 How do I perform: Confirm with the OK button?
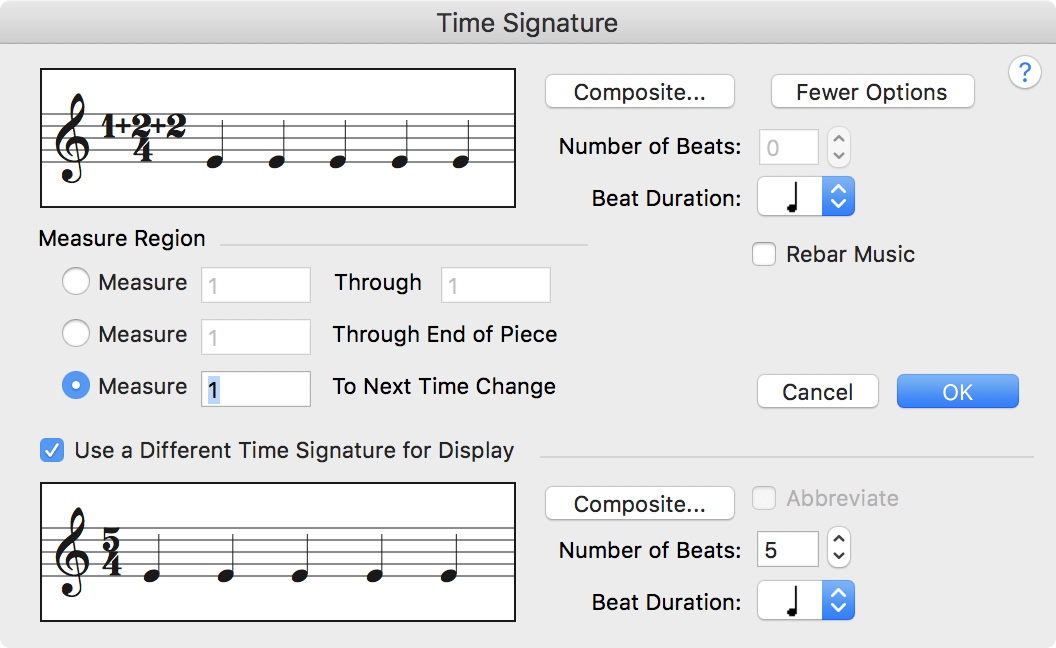pyautogui.click(x=957, y=392)
